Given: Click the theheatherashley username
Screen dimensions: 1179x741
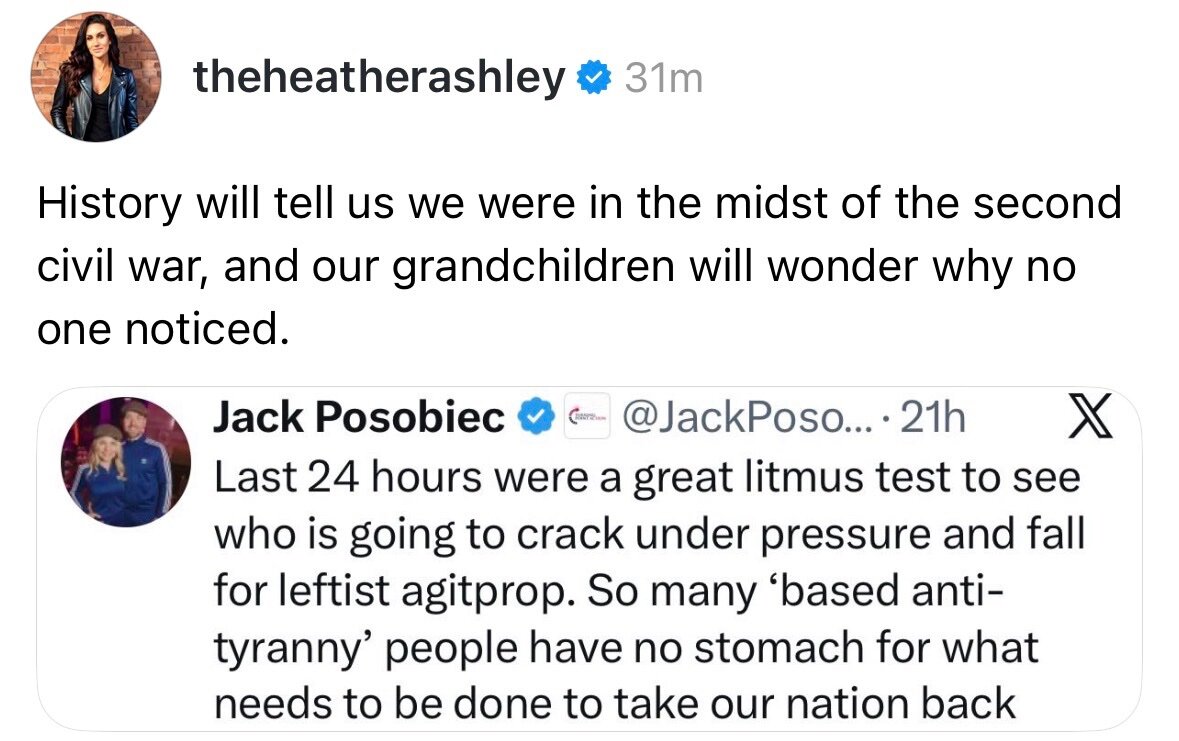Looking at the screenshot, I should point(379,77).
